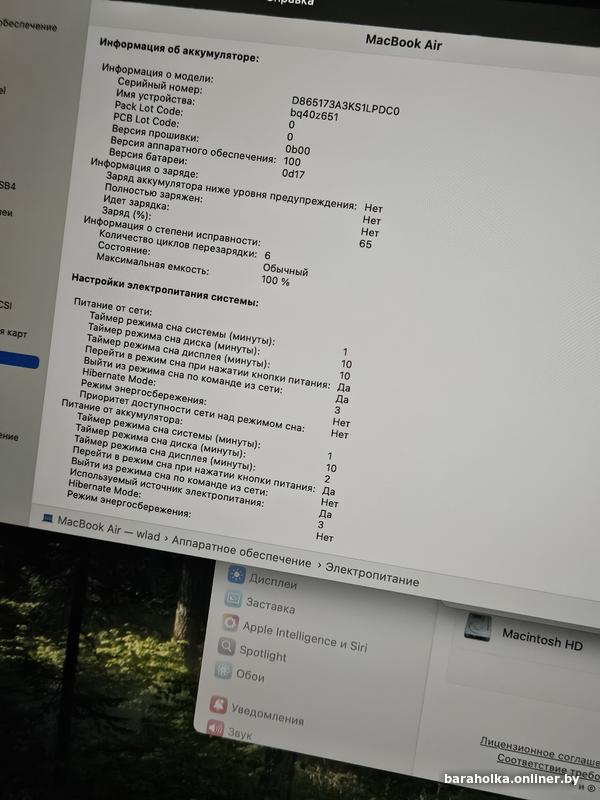
Task: Open Заставка settings item
Action: [x=270, y=606]
